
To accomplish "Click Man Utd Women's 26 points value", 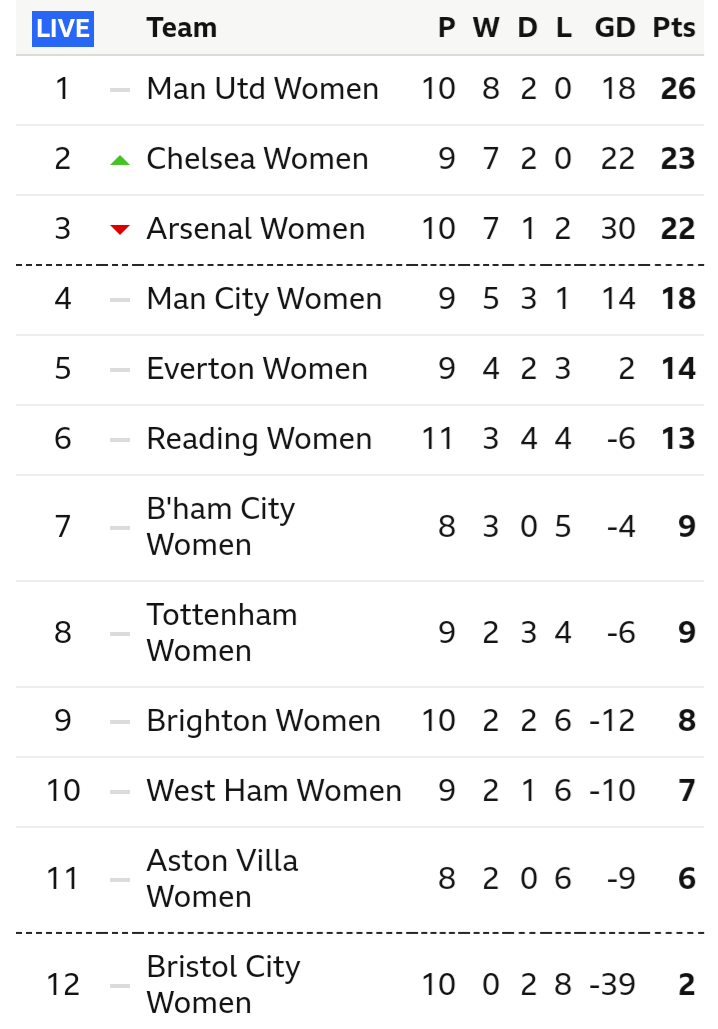I will tap(678, 89).
